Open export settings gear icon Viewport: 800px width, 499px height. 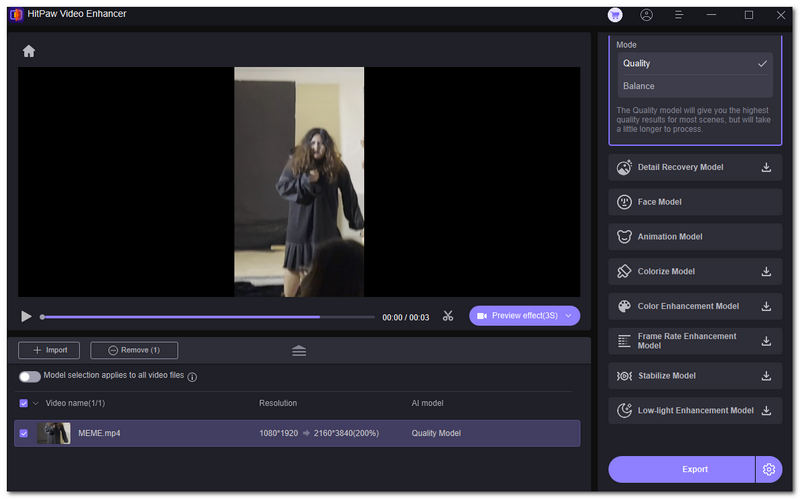pos(769,469)
